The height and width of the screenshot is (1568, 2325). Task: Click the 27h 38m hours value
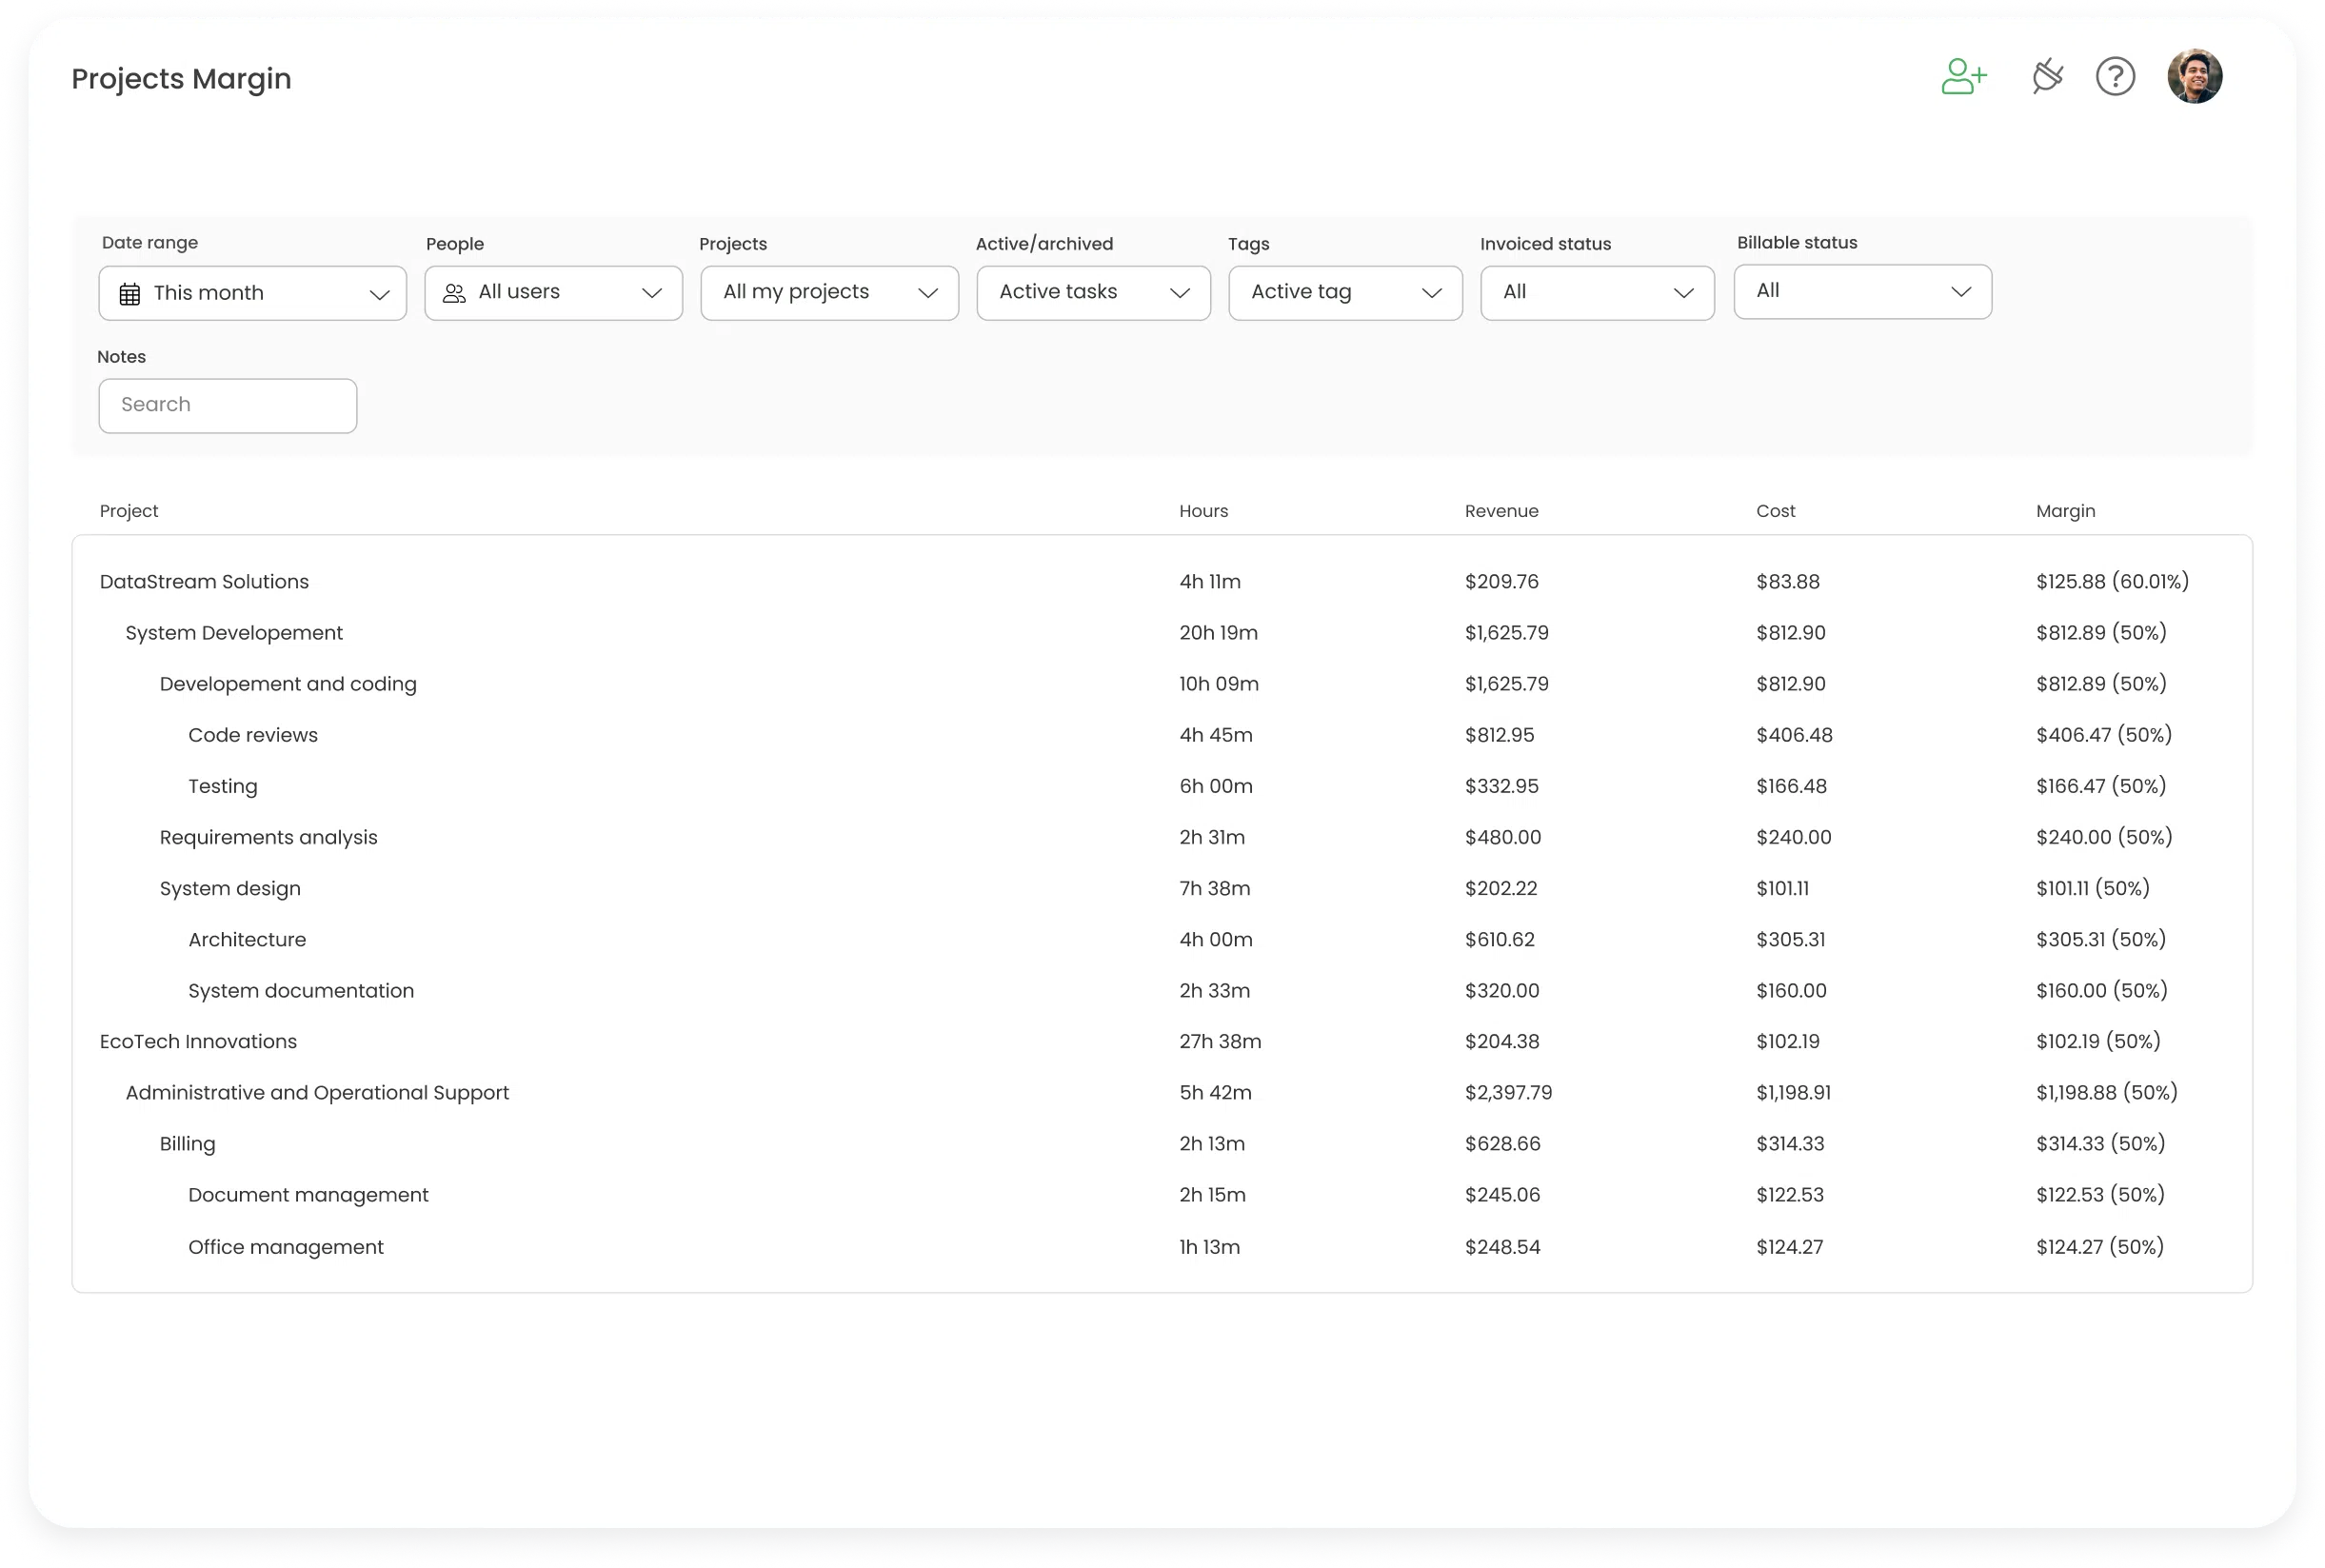pyautogui.click(x=1220, y=1041)
